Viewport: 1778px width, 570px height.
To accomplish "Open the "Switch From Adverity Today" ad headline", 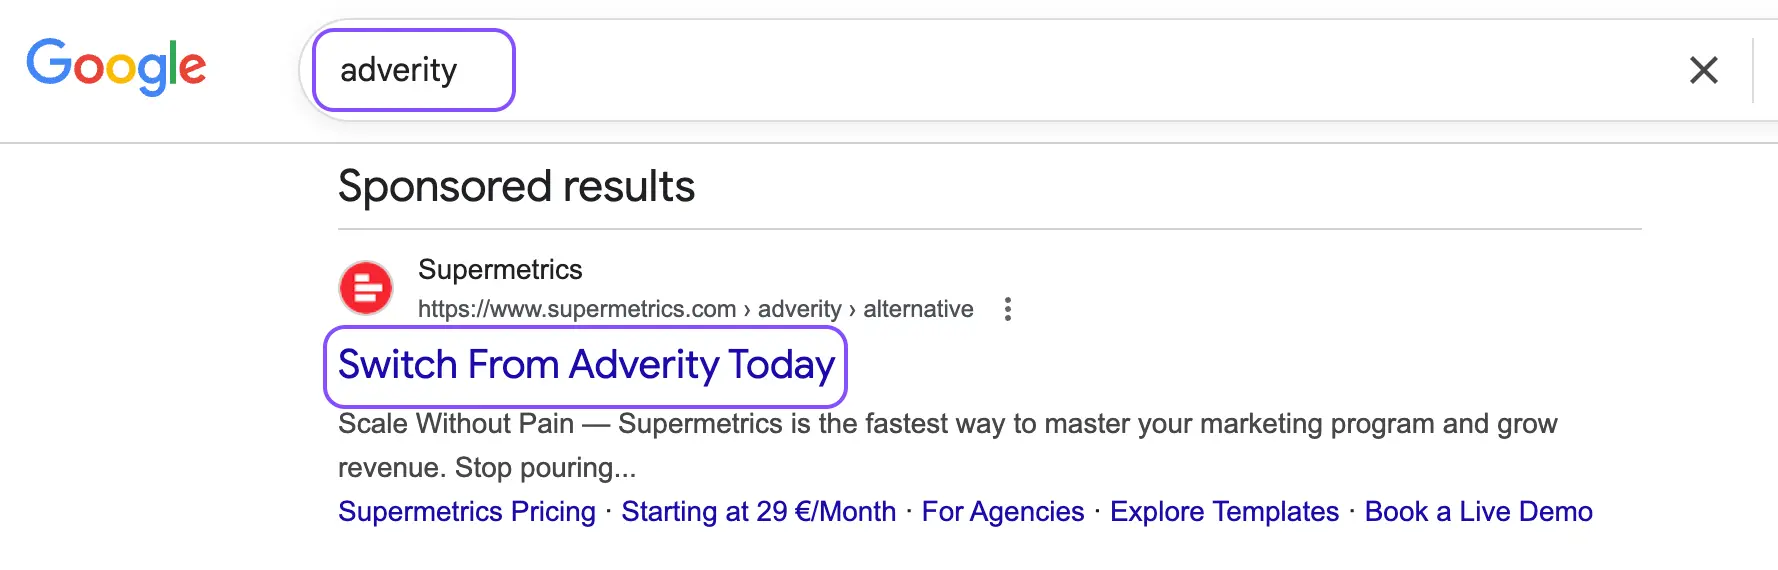I will 586,365.
